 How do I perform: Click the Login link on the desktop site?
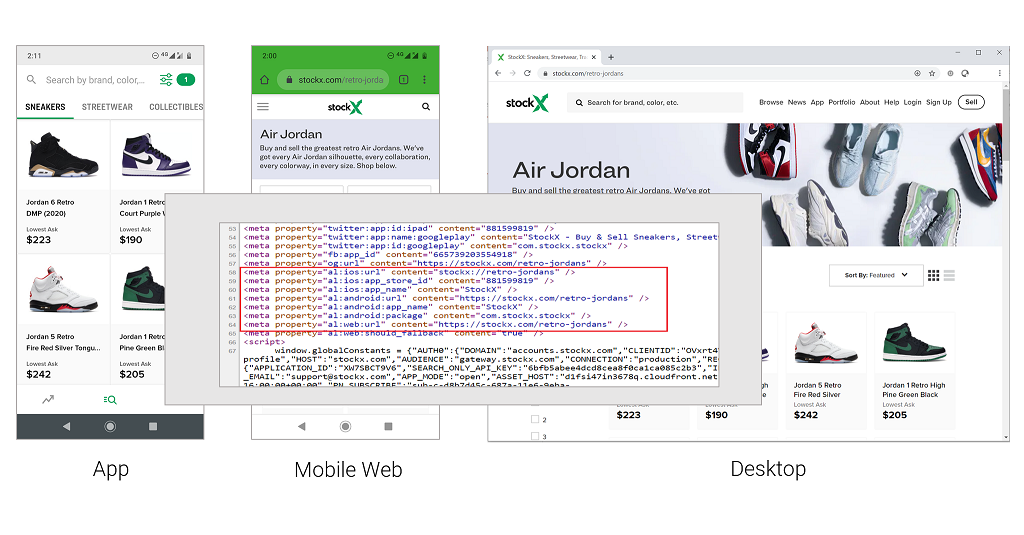coord(912,103)
